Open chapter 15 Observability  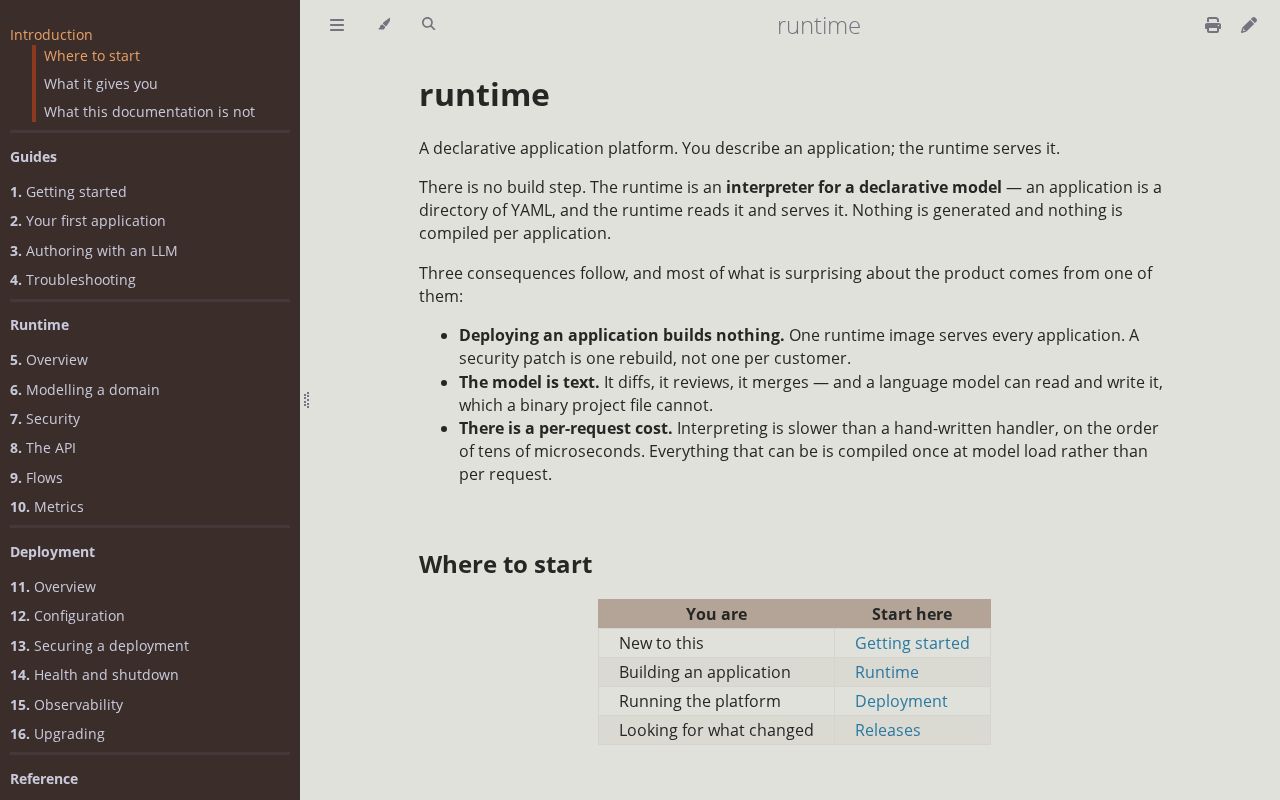[x=66, y=705]
